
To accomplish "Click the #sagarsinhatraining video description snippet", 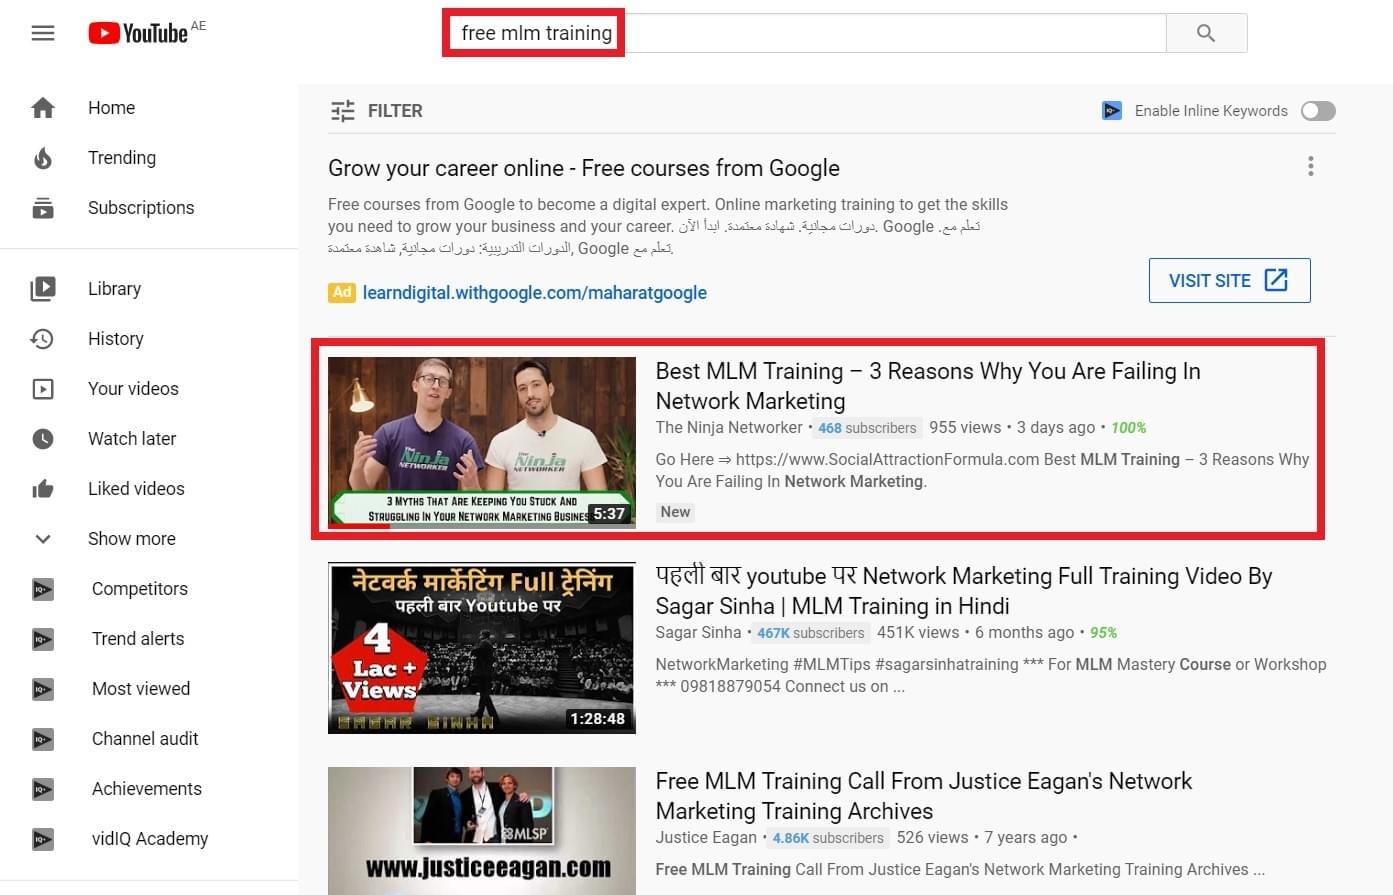I will point(990,676).
